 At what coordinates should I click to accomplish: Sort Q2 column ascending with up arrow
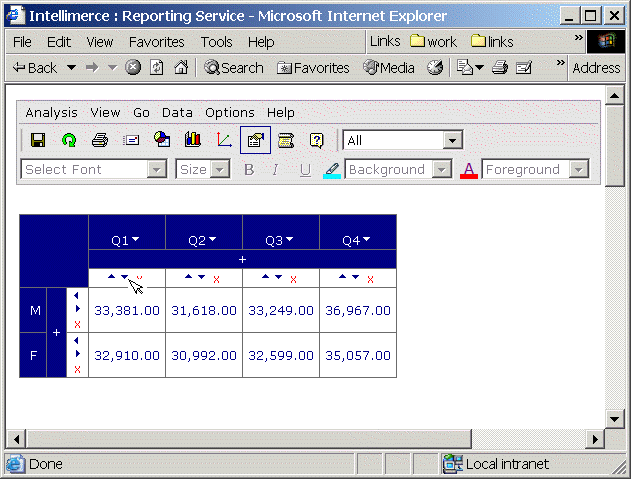pyautogui.click(x=188, y=277)
